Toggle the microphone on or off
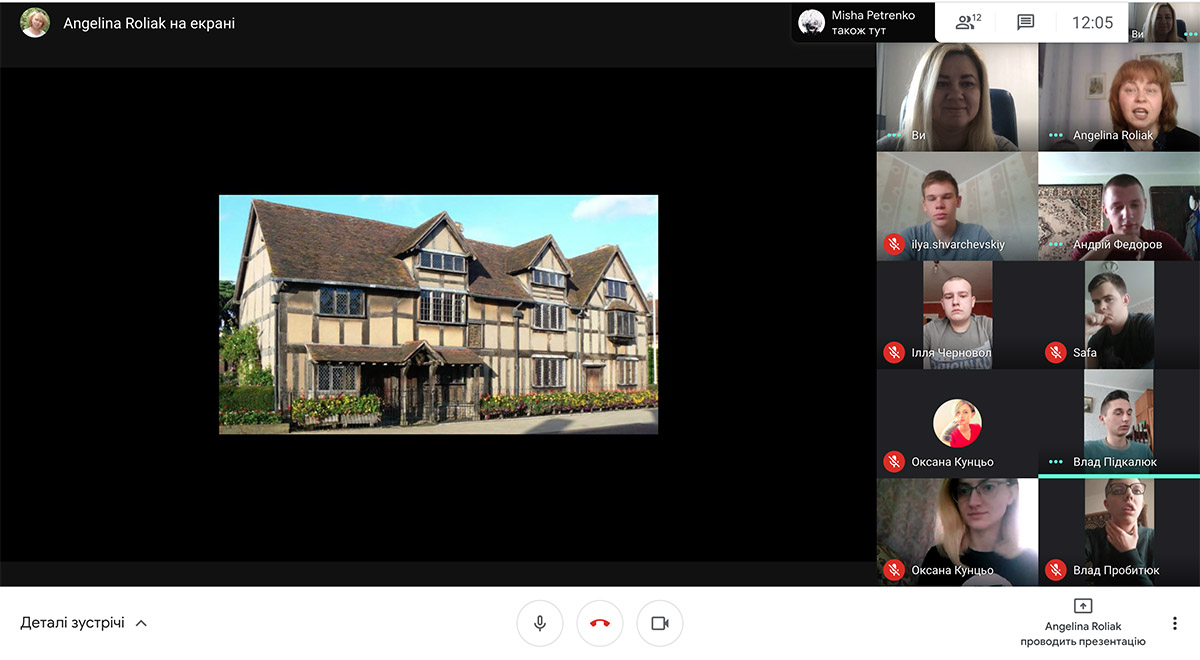The height and width of the screenshot is (660, 1200). [540, 623]
